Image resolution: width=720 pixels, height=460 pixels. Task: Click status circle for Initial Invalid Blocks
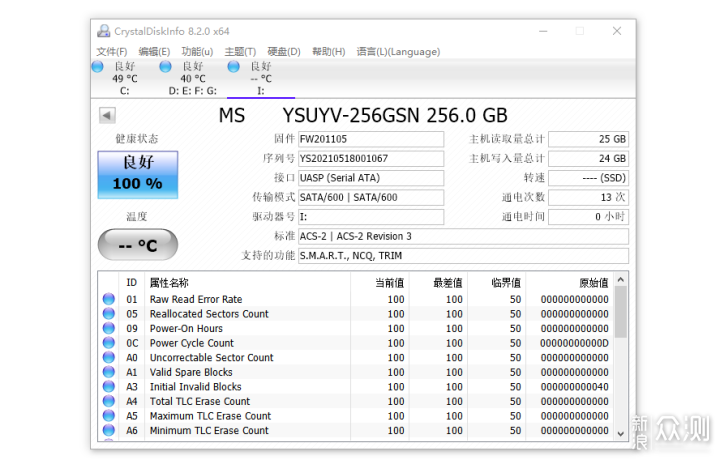click(109, 387)
